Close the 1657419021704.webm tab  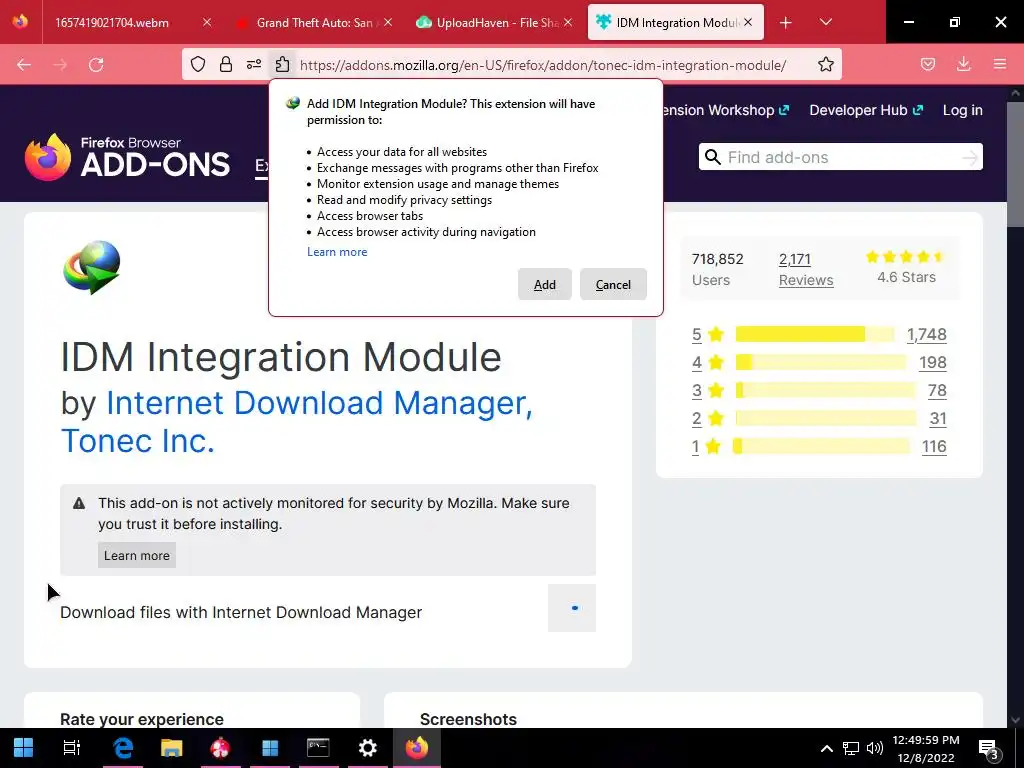[x=207, y=23]
